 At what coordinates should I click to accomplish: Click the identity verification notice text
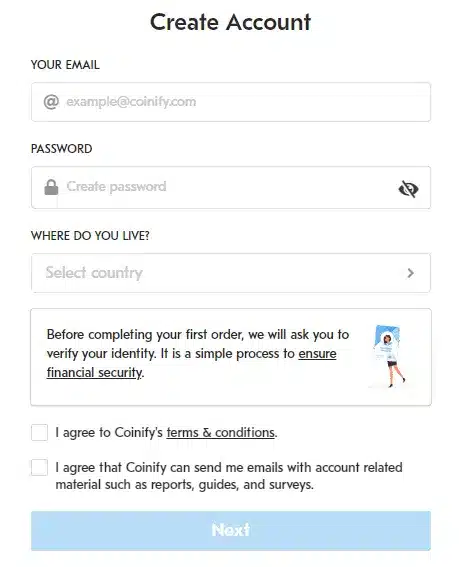[198, 353]
